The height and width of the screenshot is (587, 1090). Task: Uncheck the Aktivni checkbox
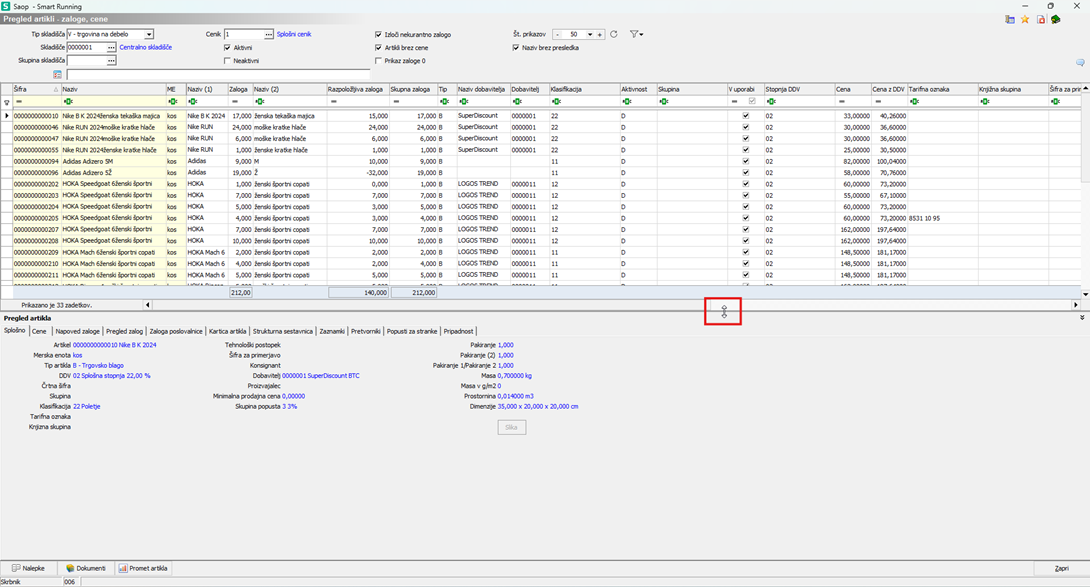click(228, 47)
